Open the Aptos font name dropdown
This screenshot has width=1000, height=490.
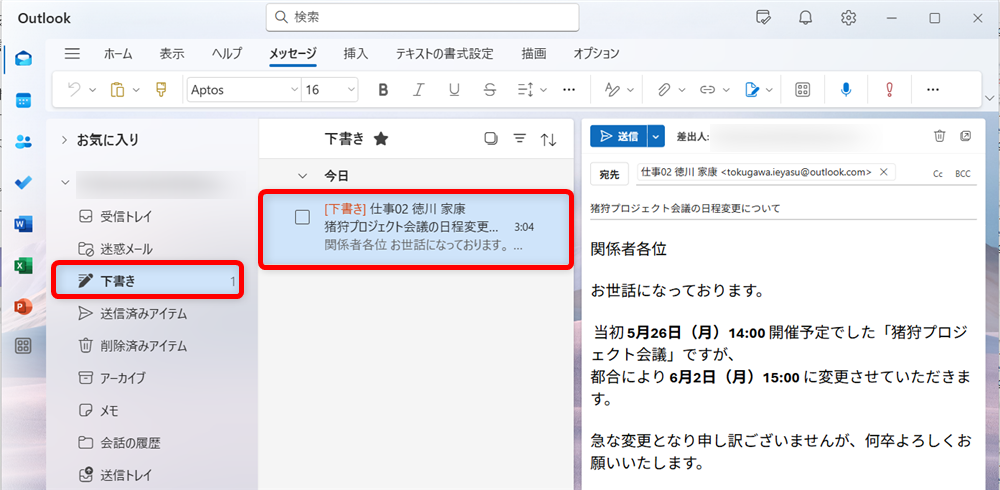pyautogui.click(x=294, y=90)
